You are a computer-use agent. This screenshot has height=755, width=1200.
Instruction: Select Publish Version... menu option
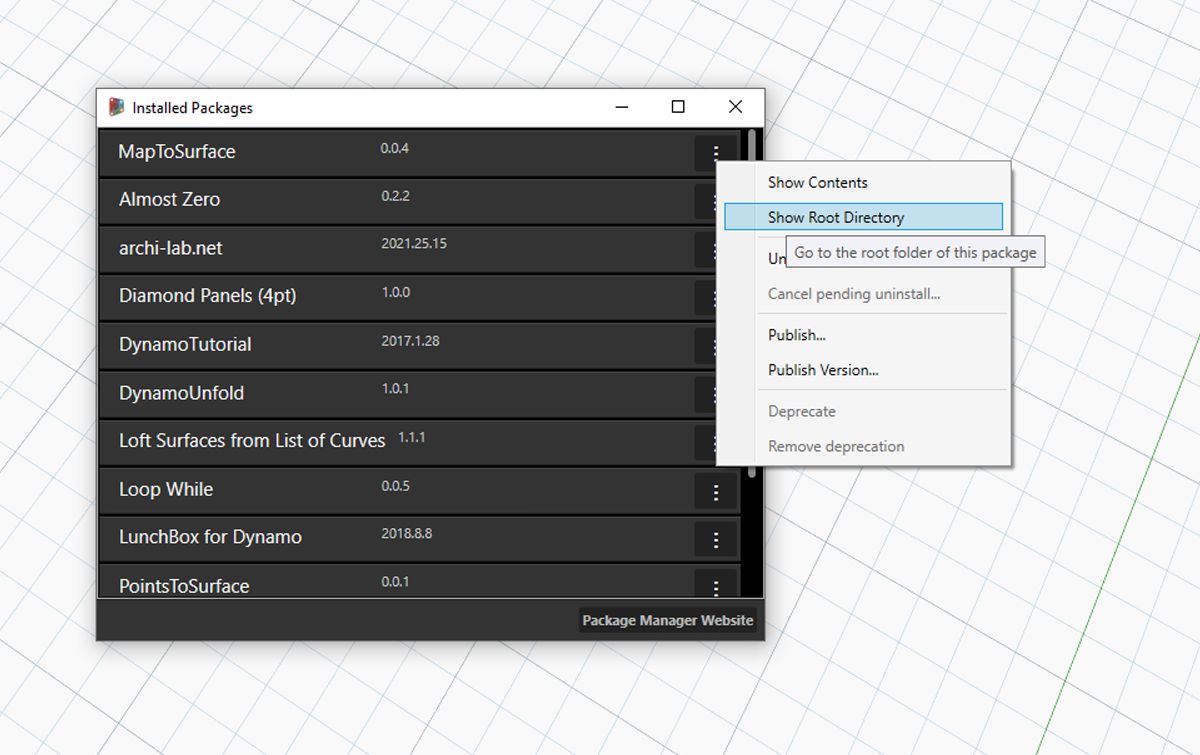coord(823,370)
